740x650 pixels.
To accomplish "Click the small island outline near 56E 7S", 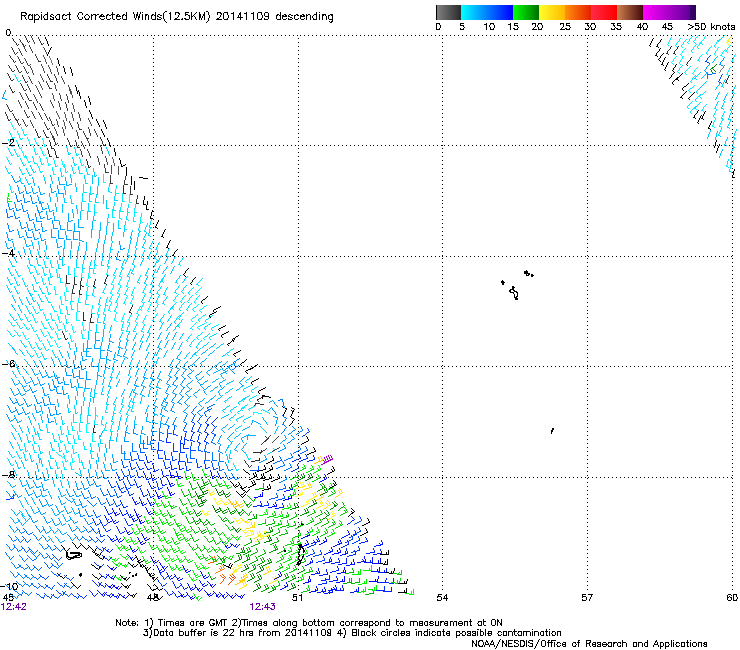I will [x=552, y=431].
